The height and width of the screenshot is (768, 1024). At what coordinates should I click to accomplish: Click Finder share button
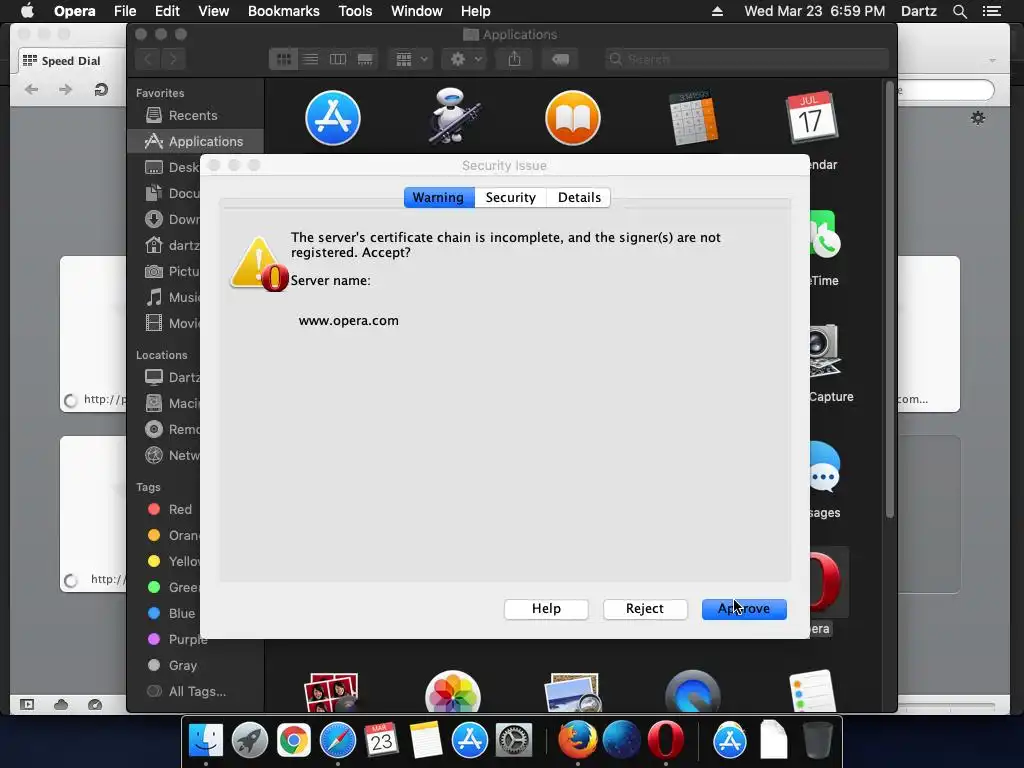pyautogui.click(x=515, y=59)
